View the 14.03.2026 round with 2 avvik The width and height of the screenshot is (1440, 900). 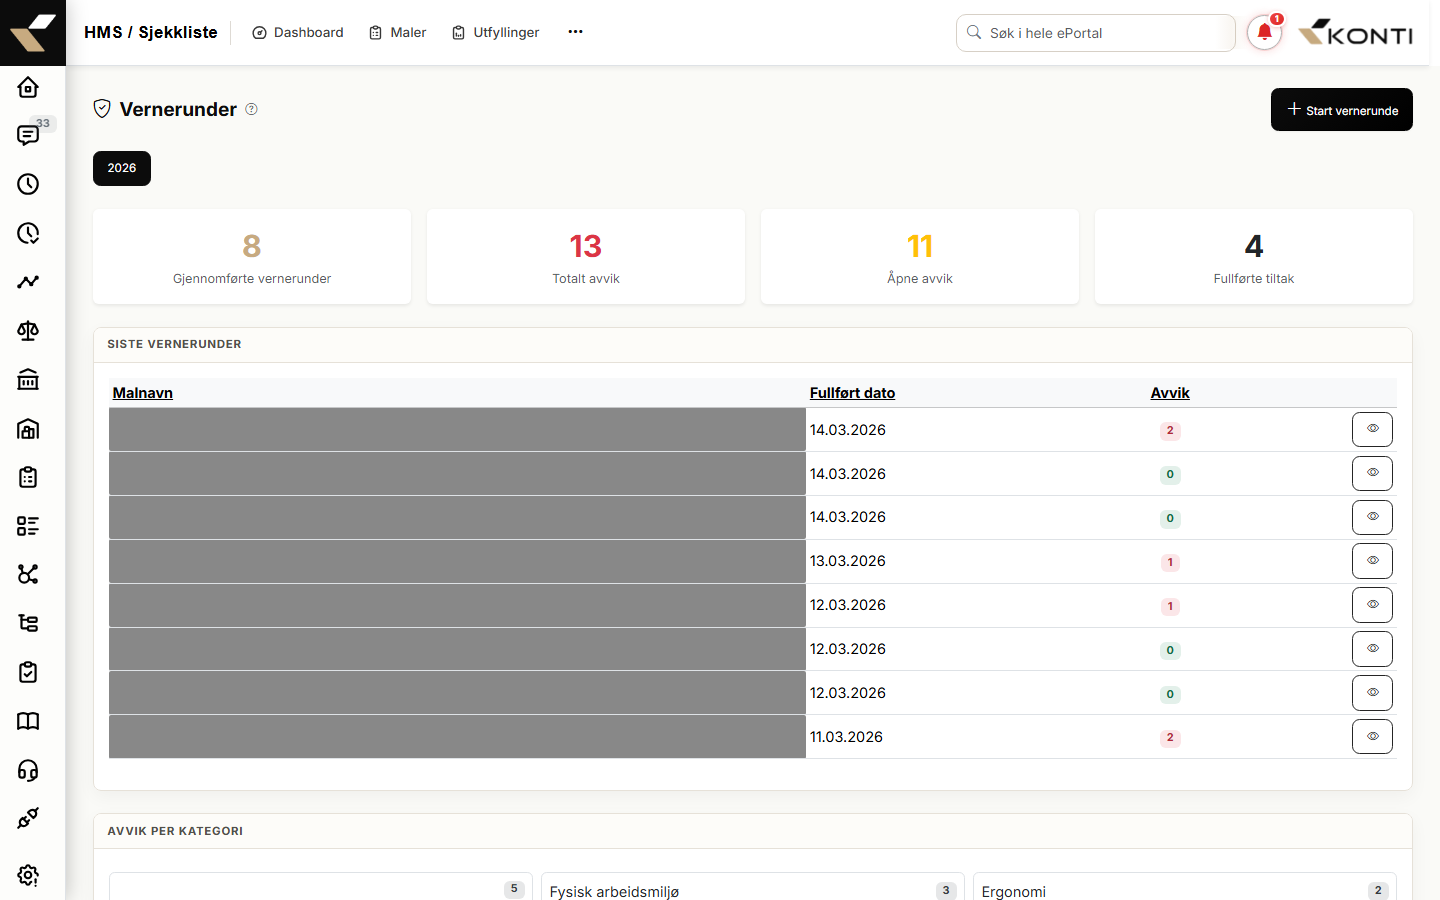tap(1372, 430)
